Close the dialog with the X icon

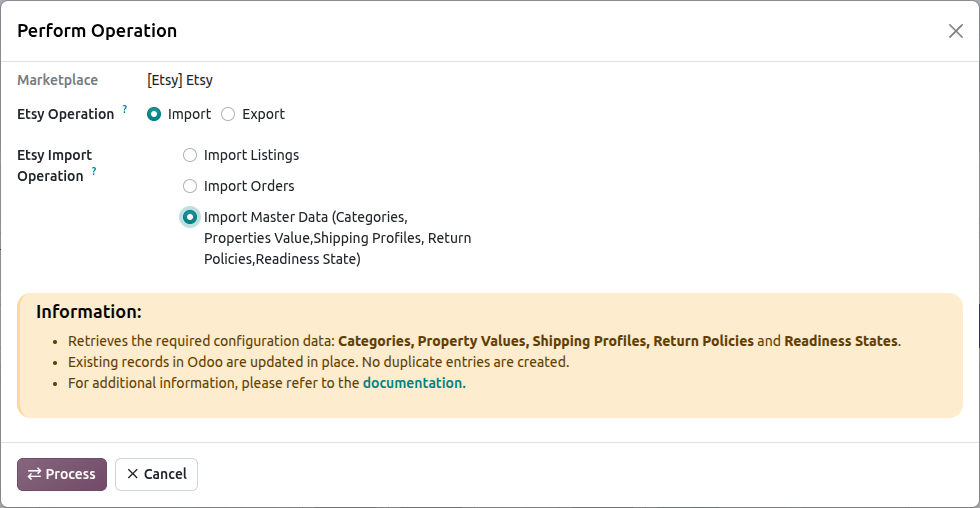point(956,31)
